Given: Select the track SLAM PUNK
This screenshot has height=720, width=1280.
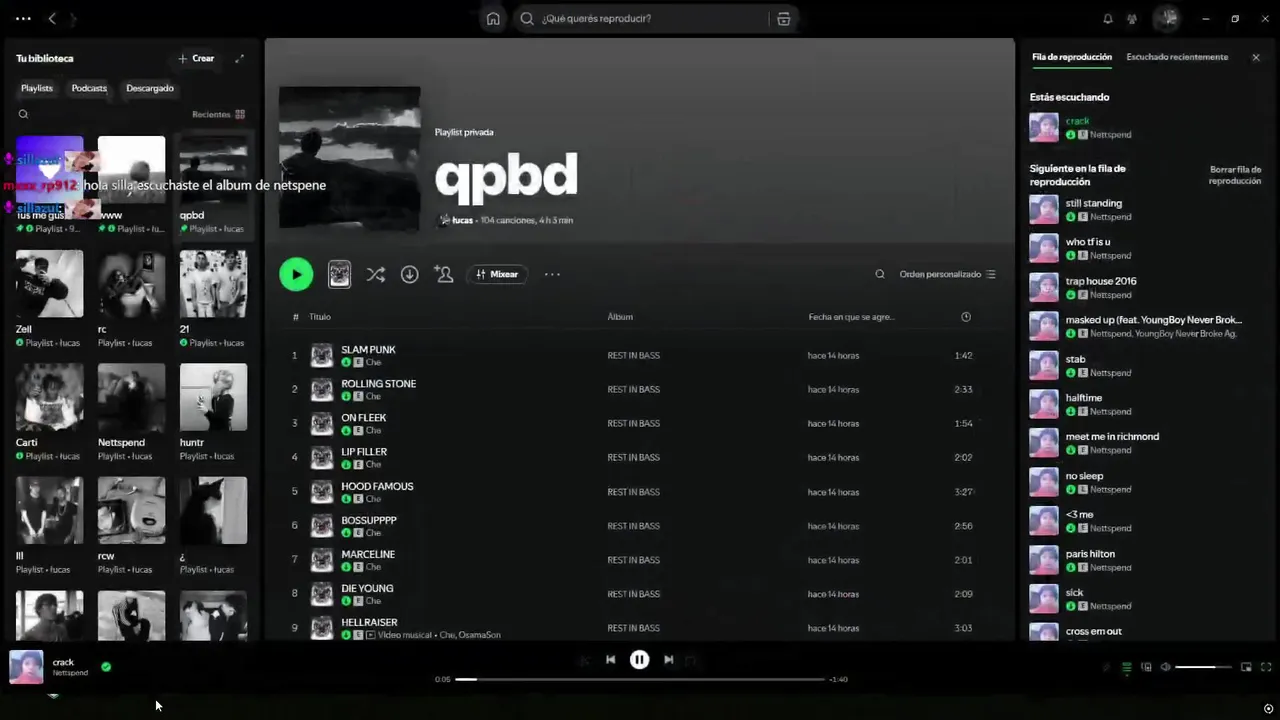Looking at the screenshot, I should 368,349.
